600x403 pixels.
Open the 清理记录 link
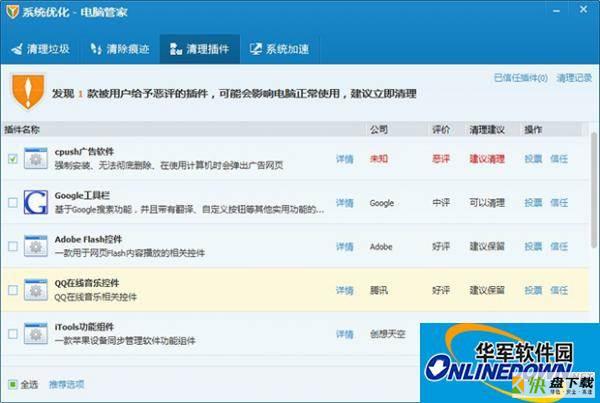(x=574, y=78)
